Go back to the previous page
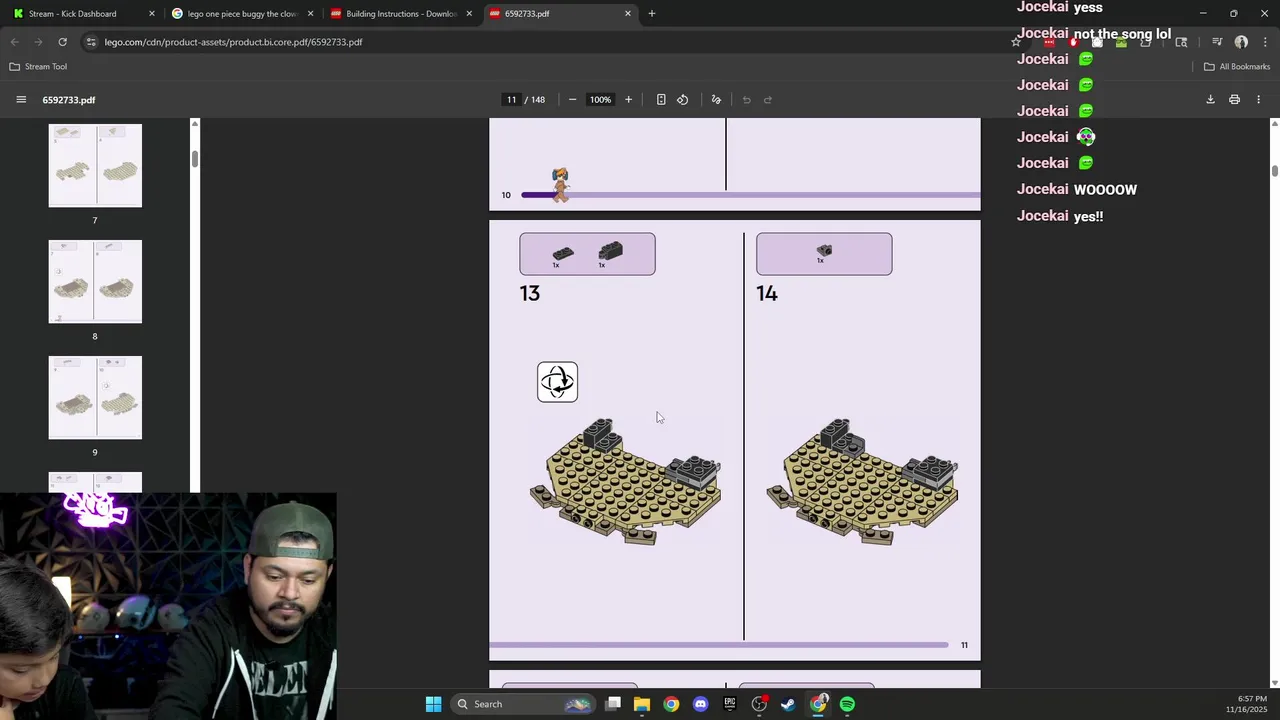Screen dimensions: 1280x720 [x=14, y=42]
